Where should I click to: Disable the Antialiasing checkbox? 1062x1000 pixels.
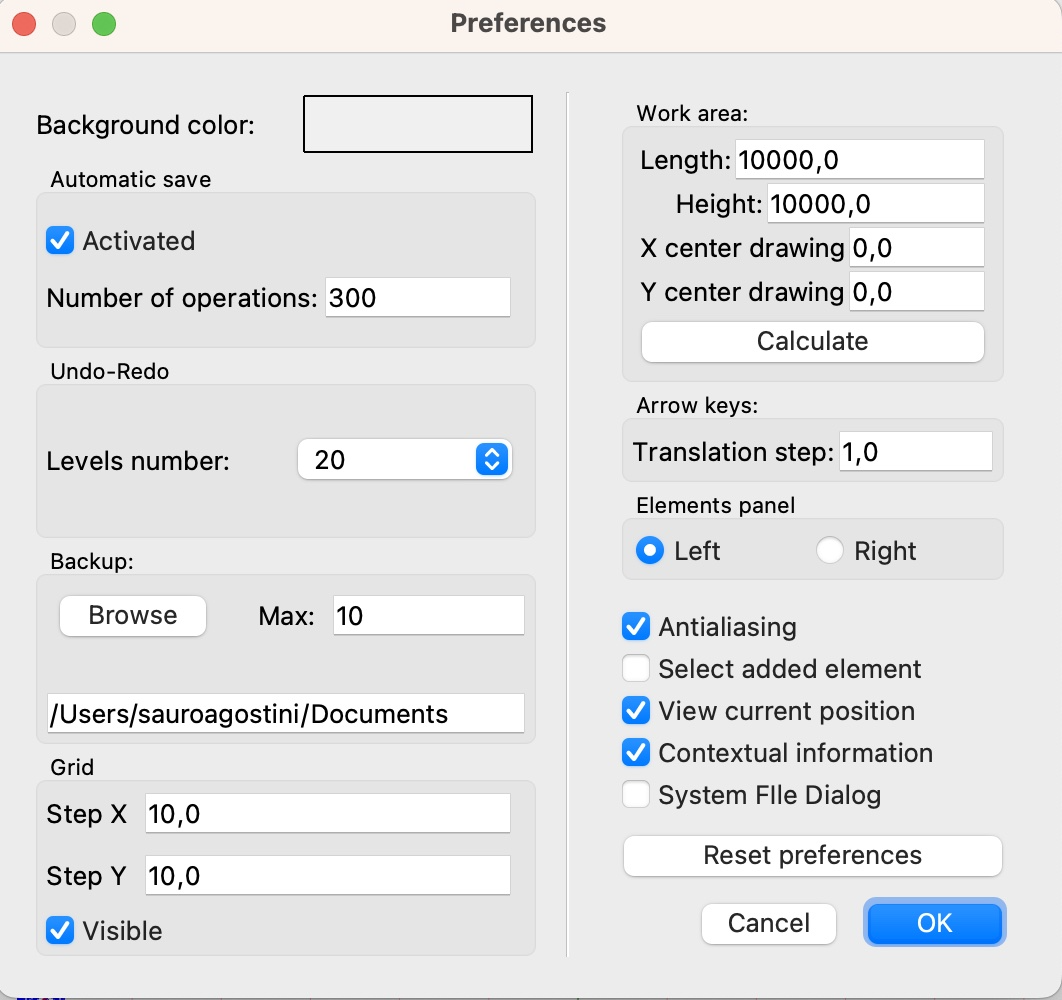[636, 627]
